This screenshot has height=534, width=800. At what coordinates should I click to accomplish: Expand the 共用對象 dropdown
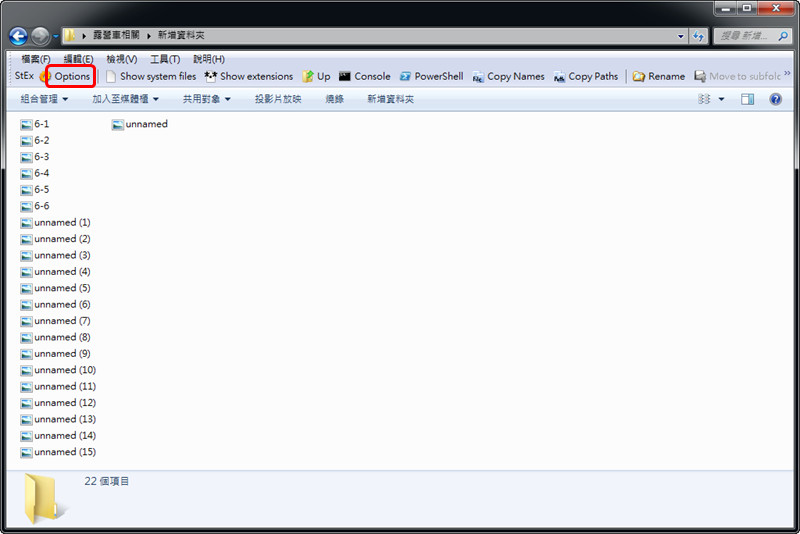click(x=207, y=99)
